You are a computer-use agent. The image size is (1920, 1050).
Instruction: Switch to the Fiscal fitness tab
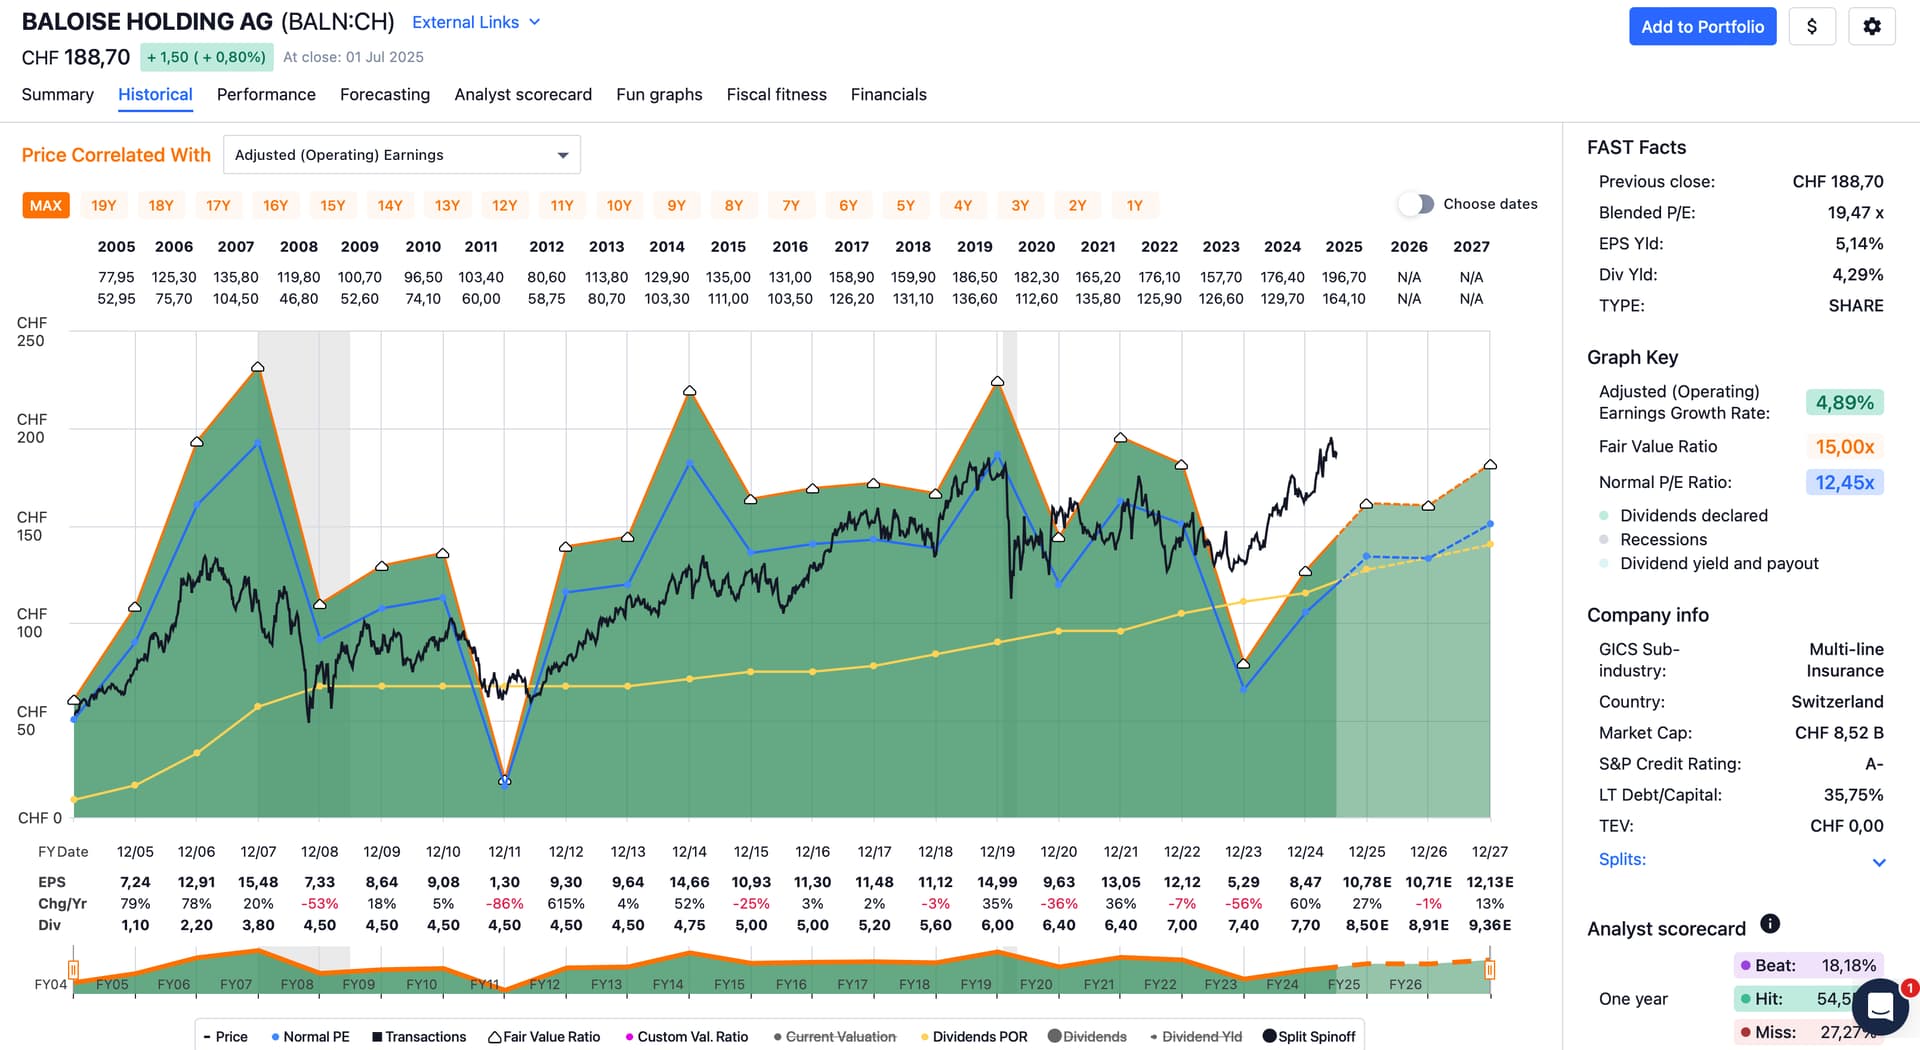[x=777, y=95]
